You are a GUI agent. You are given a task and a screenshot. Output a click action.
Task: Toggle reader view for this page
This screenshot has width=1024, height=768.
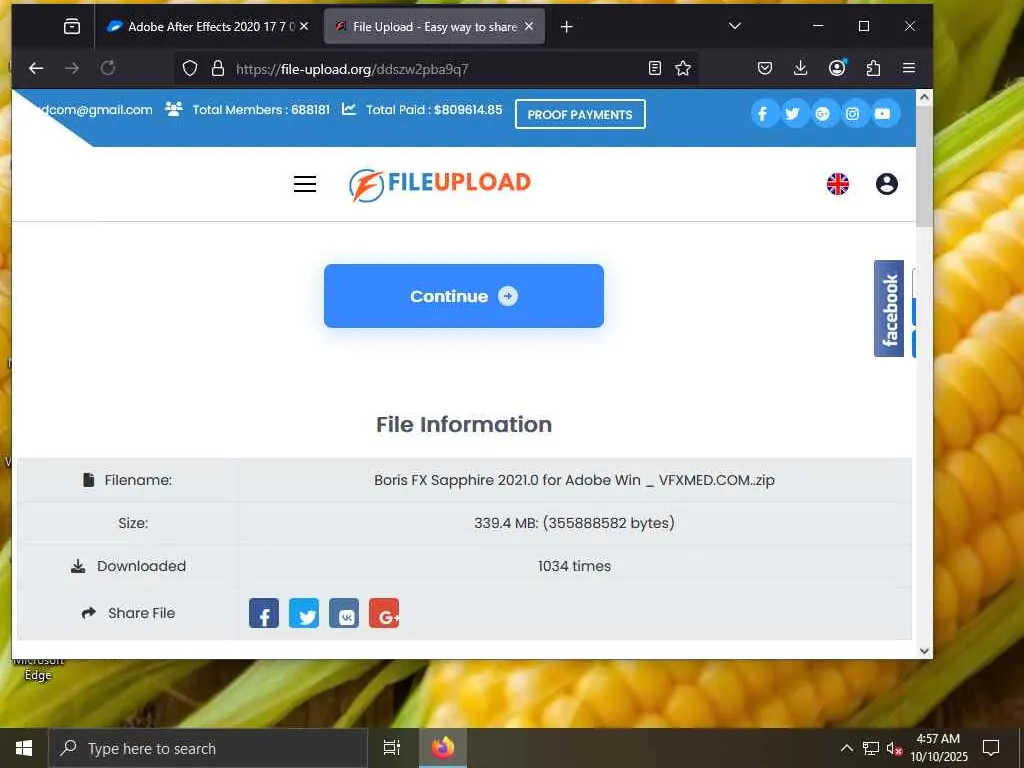point(654,69)
